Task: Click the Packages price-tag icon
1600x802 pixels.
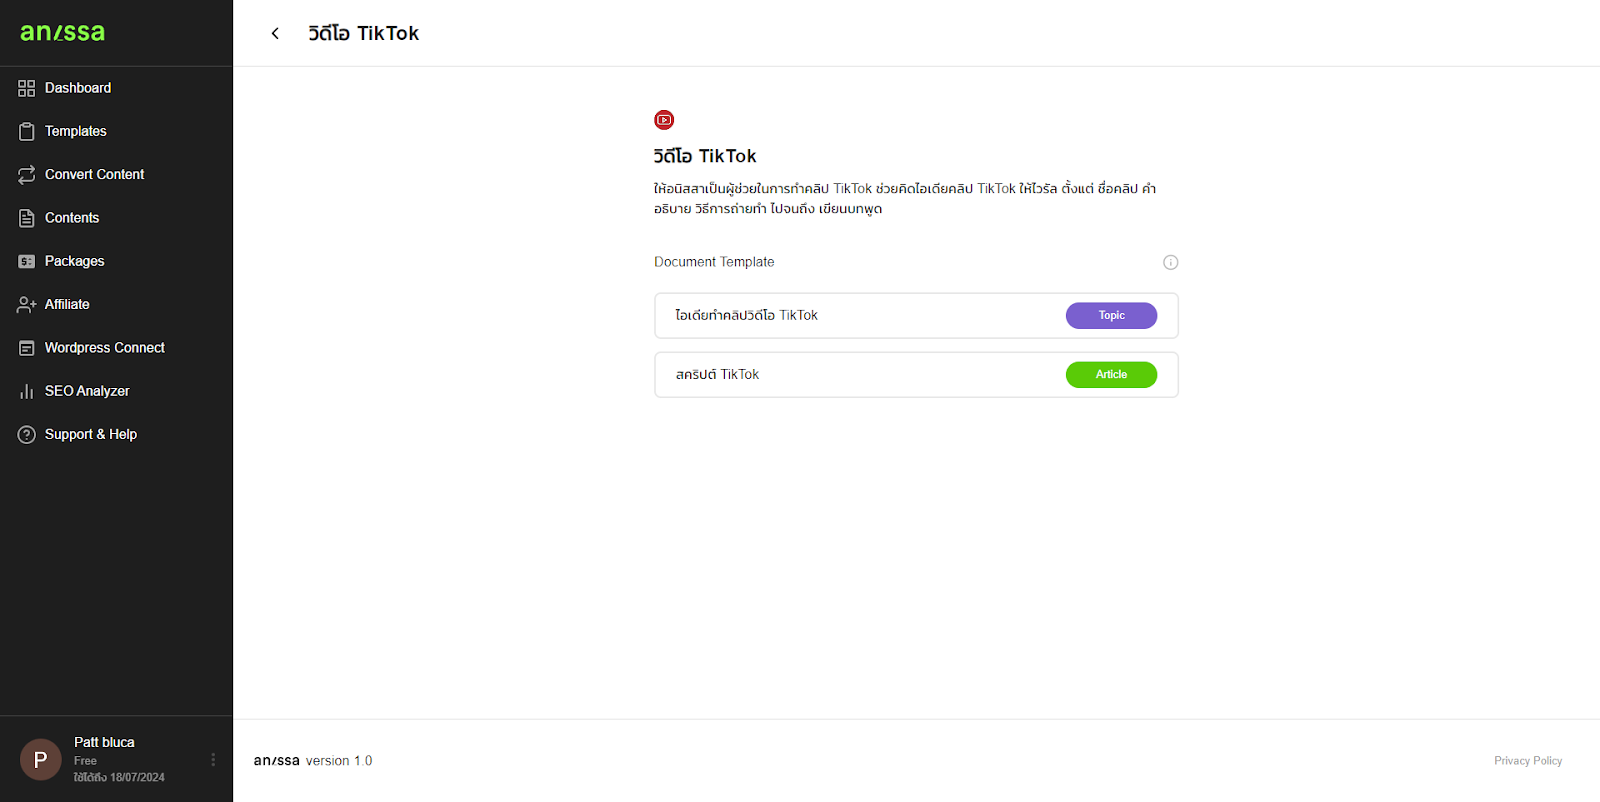Action: pos(27,261)
